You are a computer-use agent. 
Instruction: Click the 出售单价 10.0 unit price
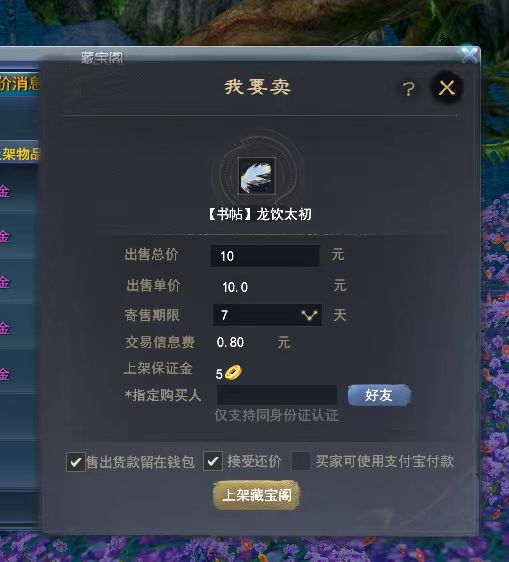[x=235, y=287]
